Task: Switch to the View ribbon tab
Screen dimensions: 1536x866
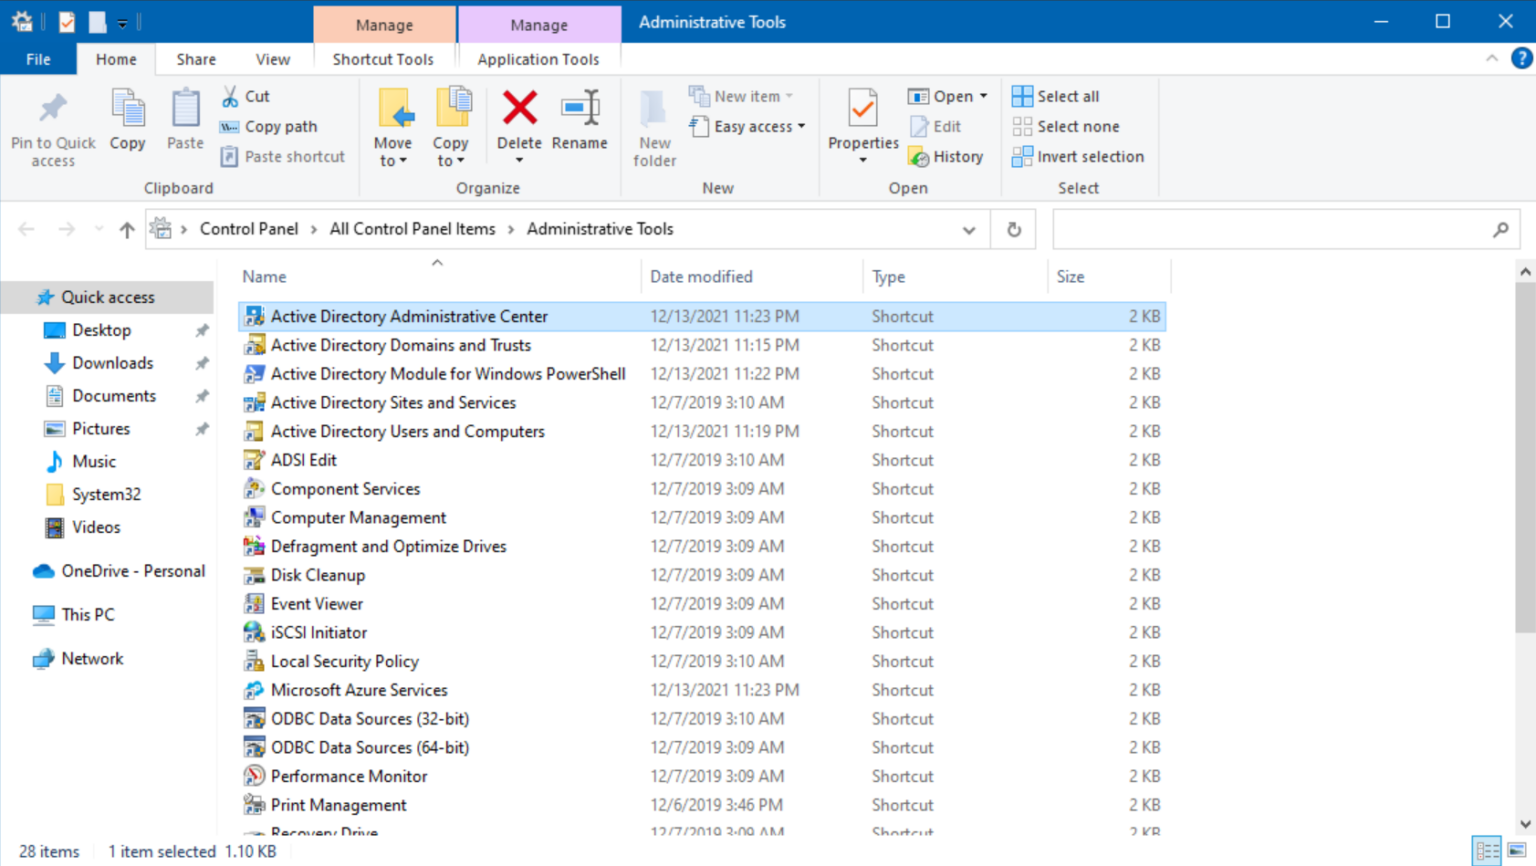Action: pos(272,59)
